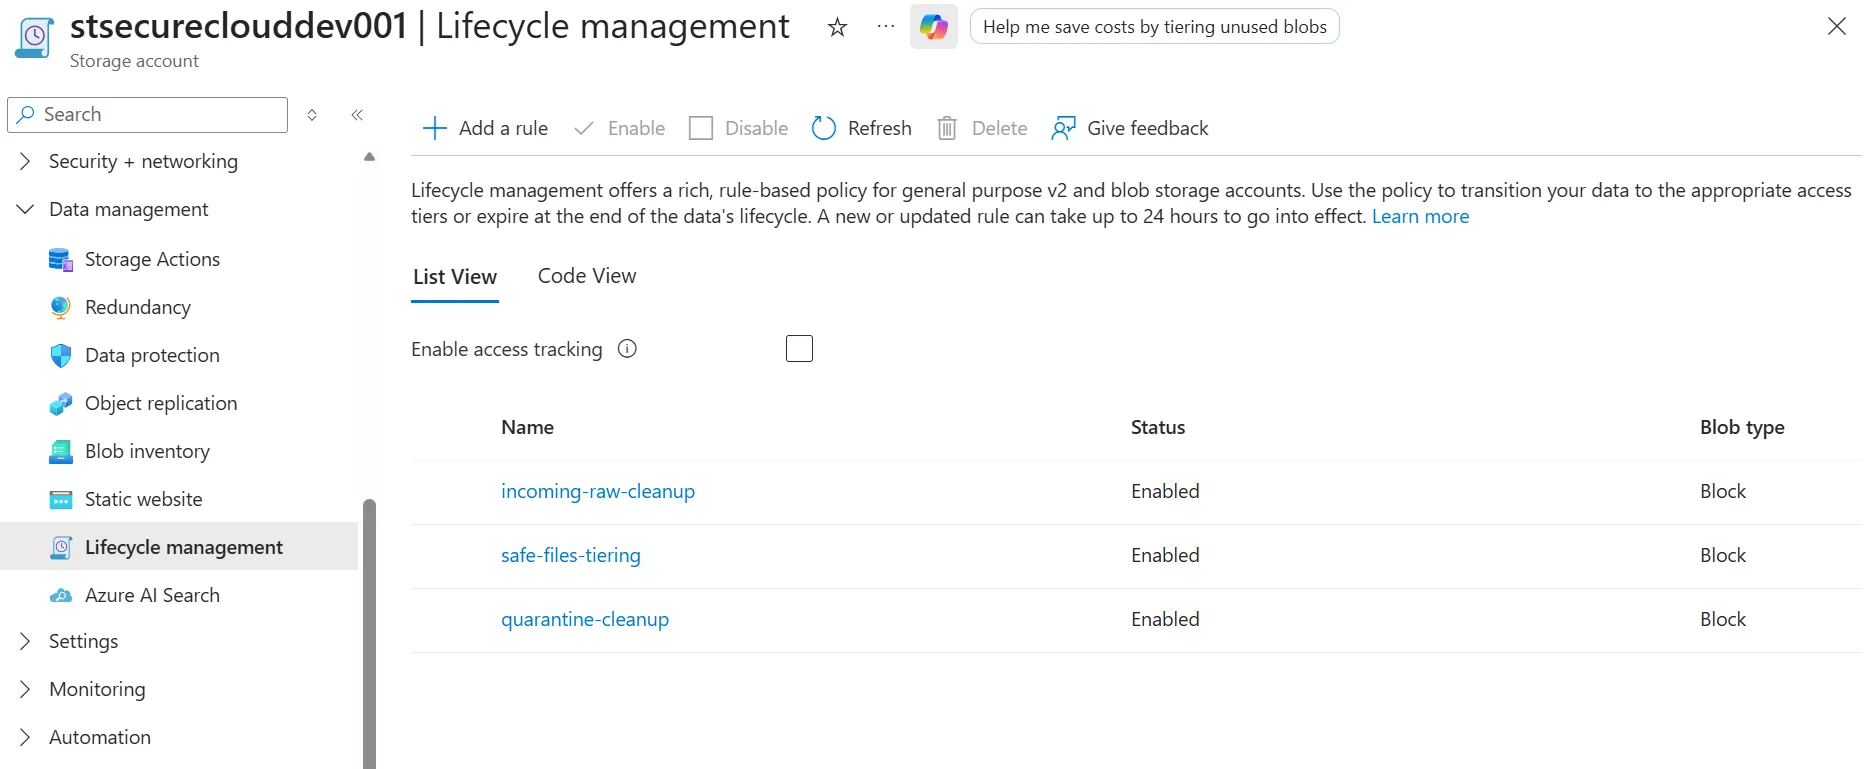Sort by the Name column header
Viewport: 1869px width, 769px height.
coord(527,427)
